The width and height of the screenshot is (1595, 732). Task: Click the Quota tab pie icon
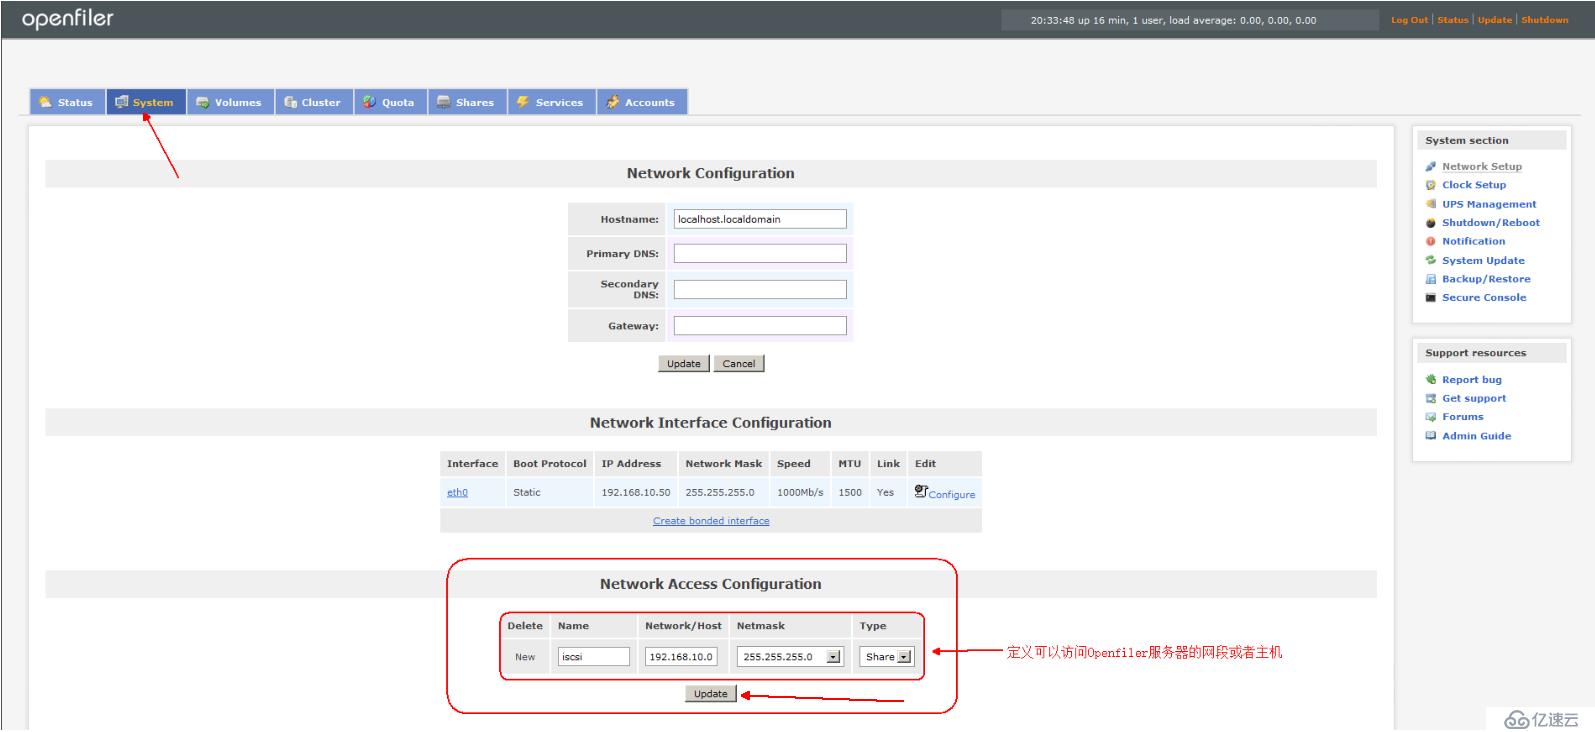(x=369, y=102)
